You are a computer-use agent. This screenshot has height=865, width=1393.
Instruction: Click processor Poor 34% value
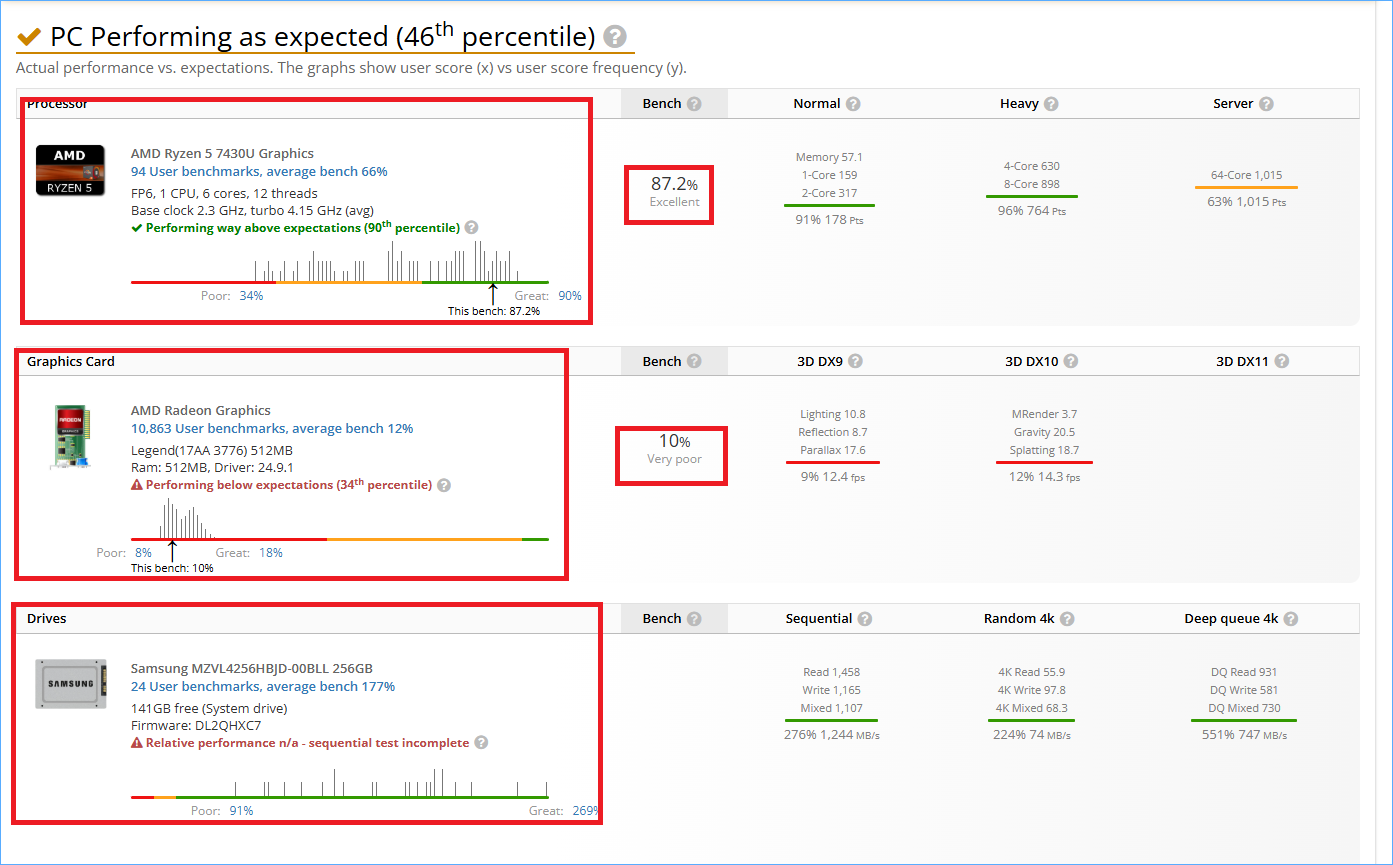251,296
